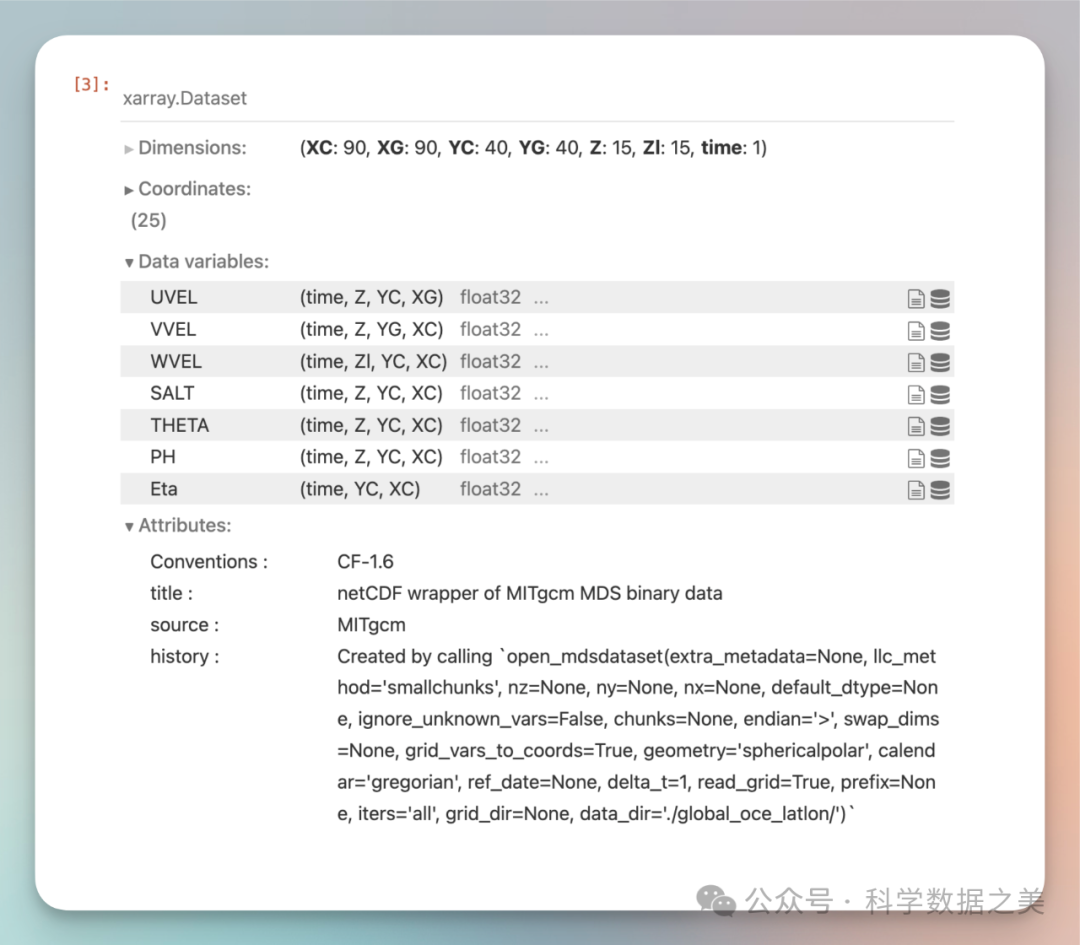The height and width of the screenshot is (945, 1080).
Task: Click the xarray.Dataset header text
Action: pyautogui.click(x=184, y=99)
